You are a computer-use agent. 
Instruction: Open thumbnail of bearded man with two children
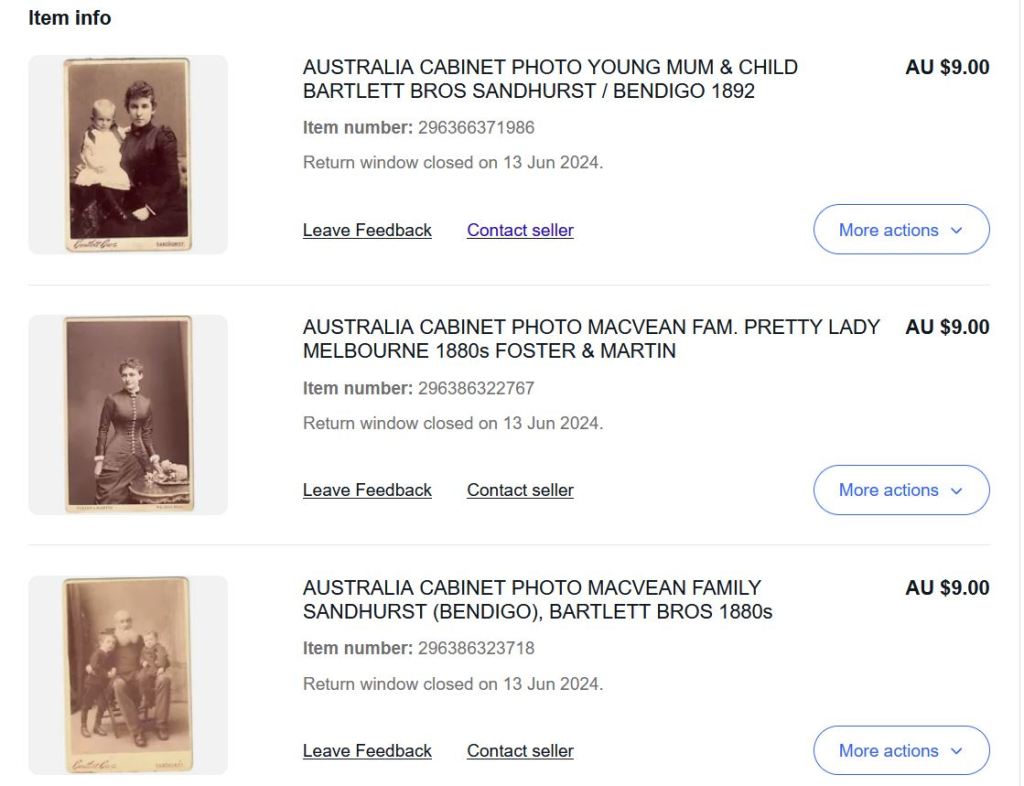(x=128, y=675)
